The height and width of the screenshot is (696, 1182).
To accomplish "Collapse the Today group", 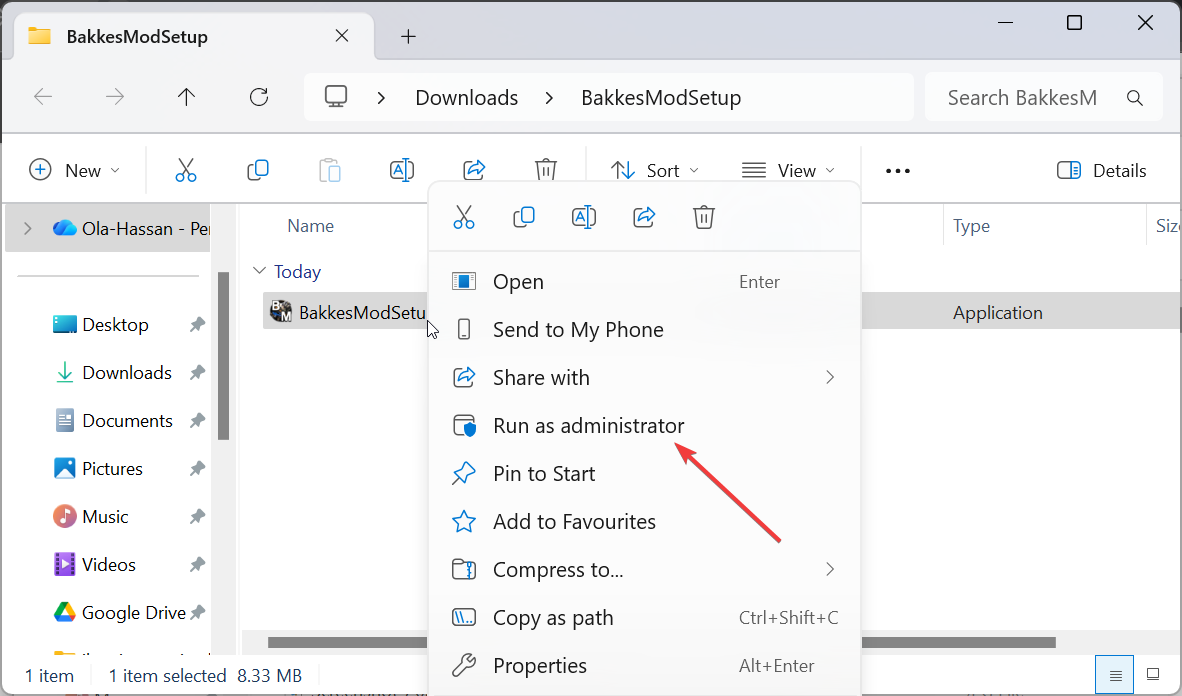I will point(259,271).
